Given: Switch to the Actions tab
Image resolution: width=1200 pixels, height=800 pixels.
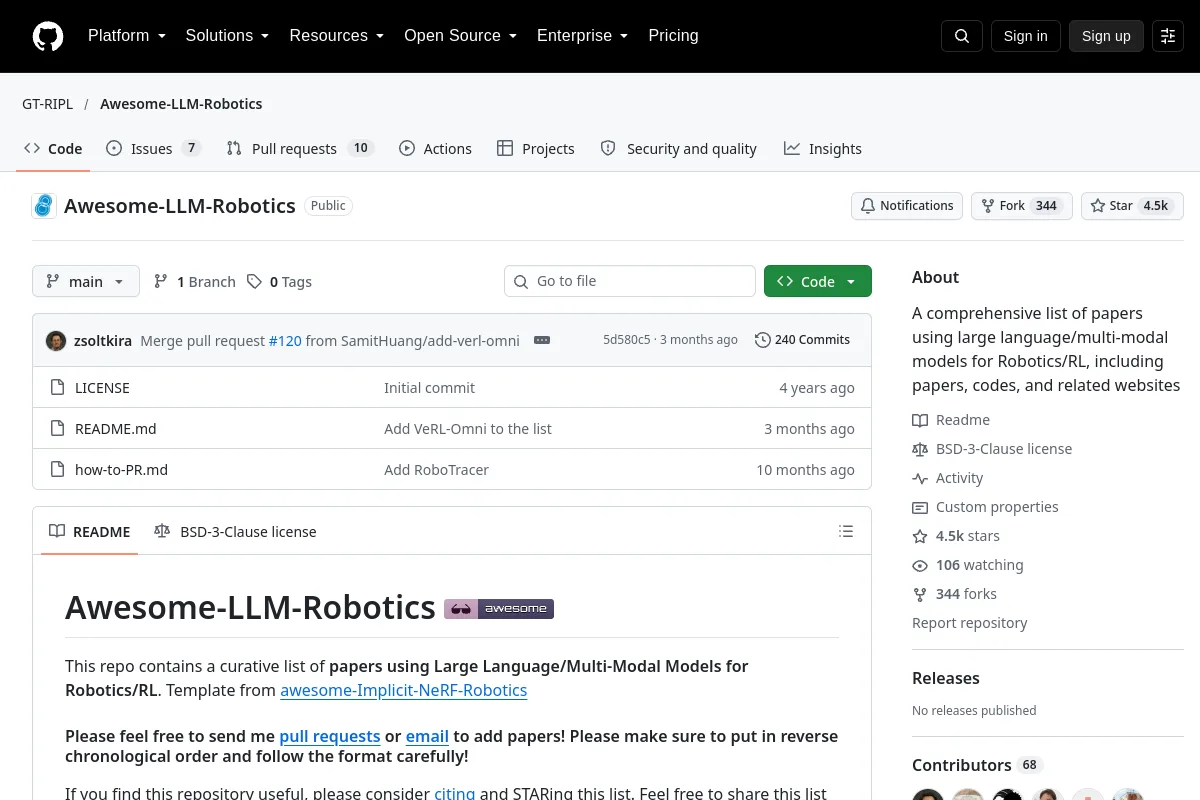Looking at the screenshot, I should click(x=435, y=149).
